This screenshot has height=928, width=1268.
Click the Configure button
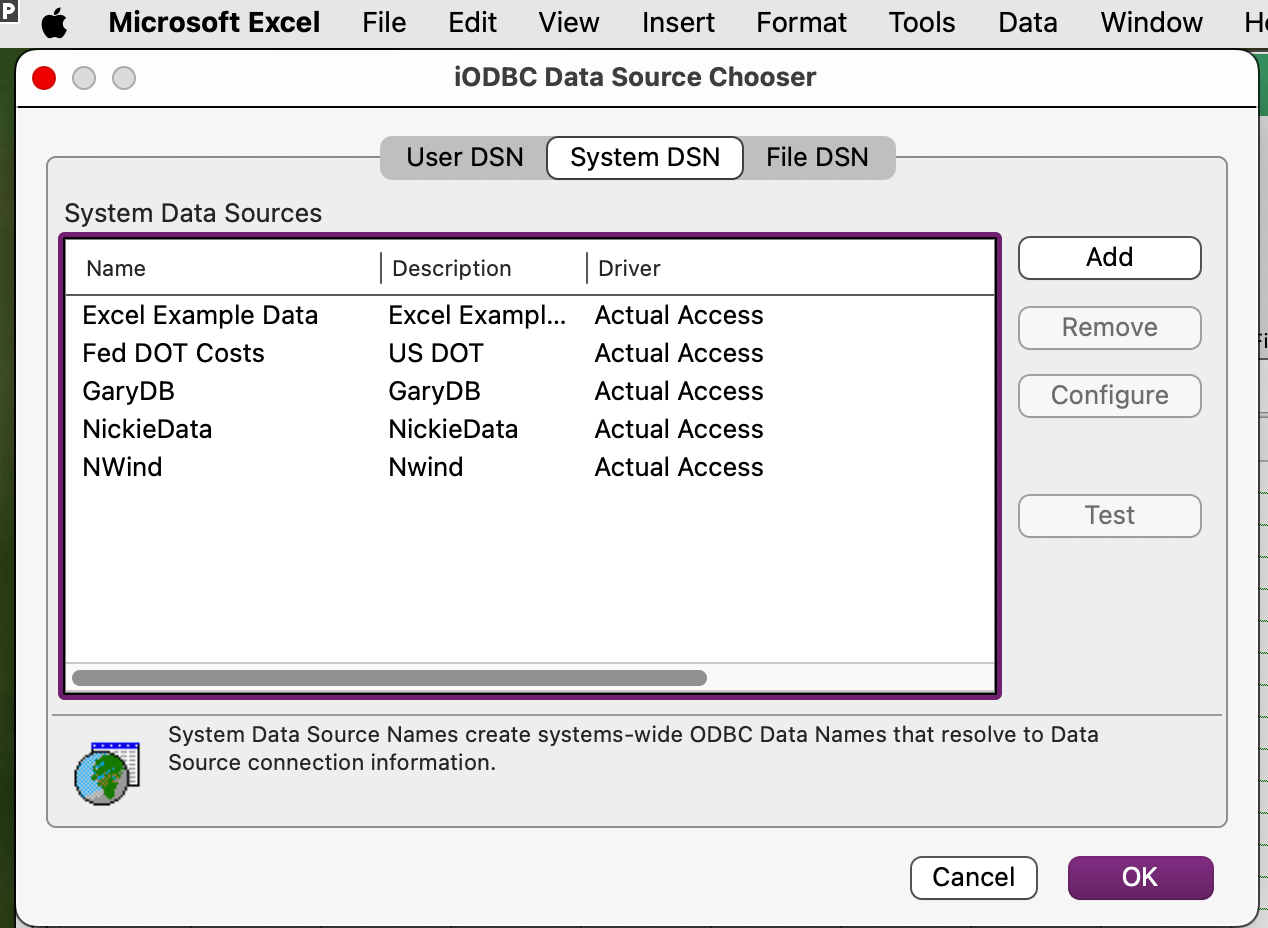[1109, 396]
